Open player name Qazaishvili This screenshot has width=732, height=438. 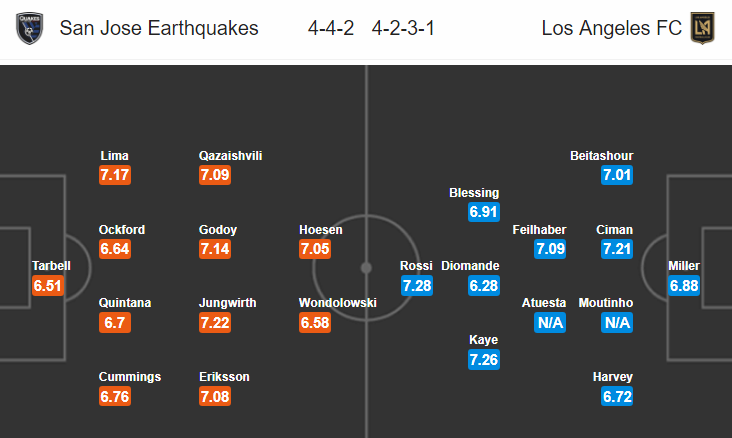[x=231, y=155]
